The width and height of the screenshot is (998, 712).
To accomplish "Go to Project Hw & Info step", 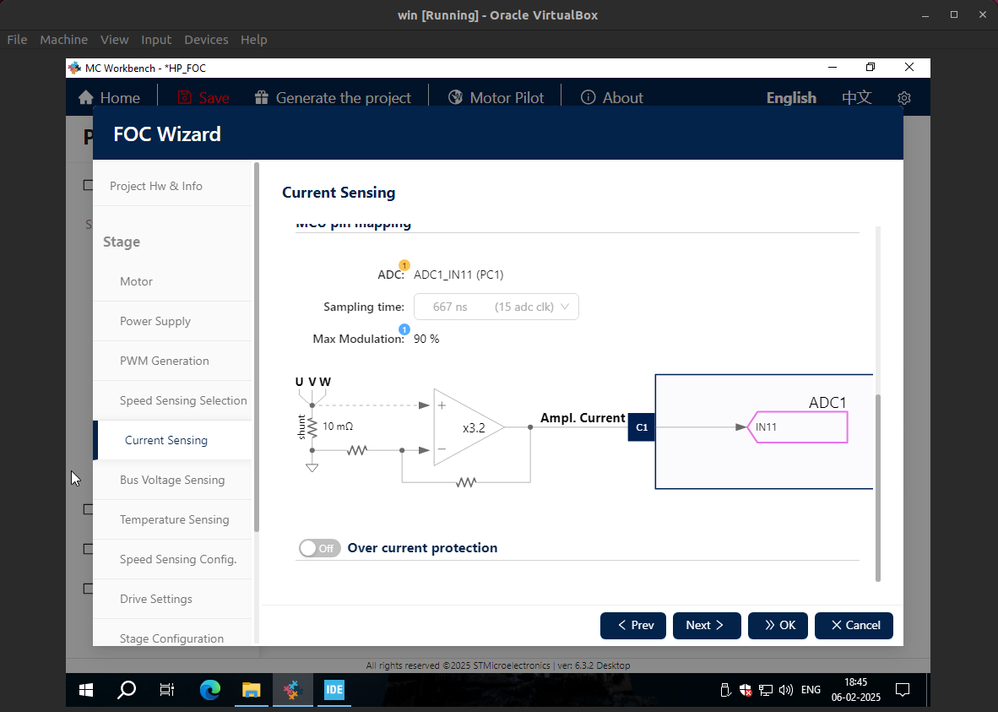I will point(156,186).
